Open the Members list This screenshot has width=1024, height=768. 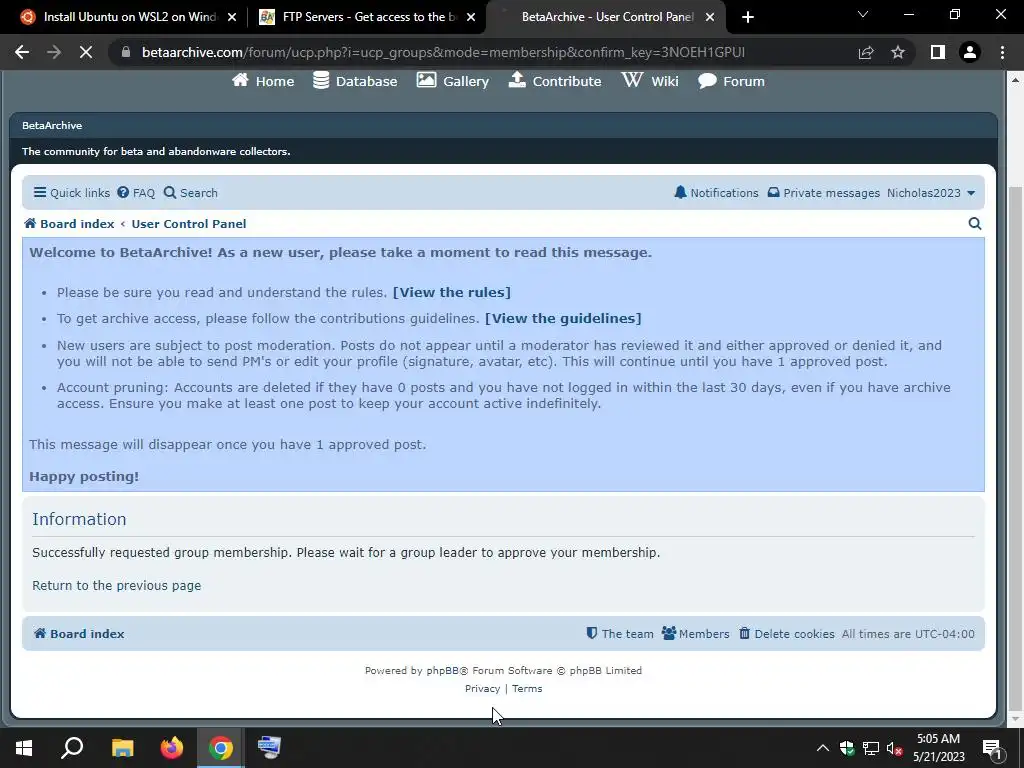point(696,633)
